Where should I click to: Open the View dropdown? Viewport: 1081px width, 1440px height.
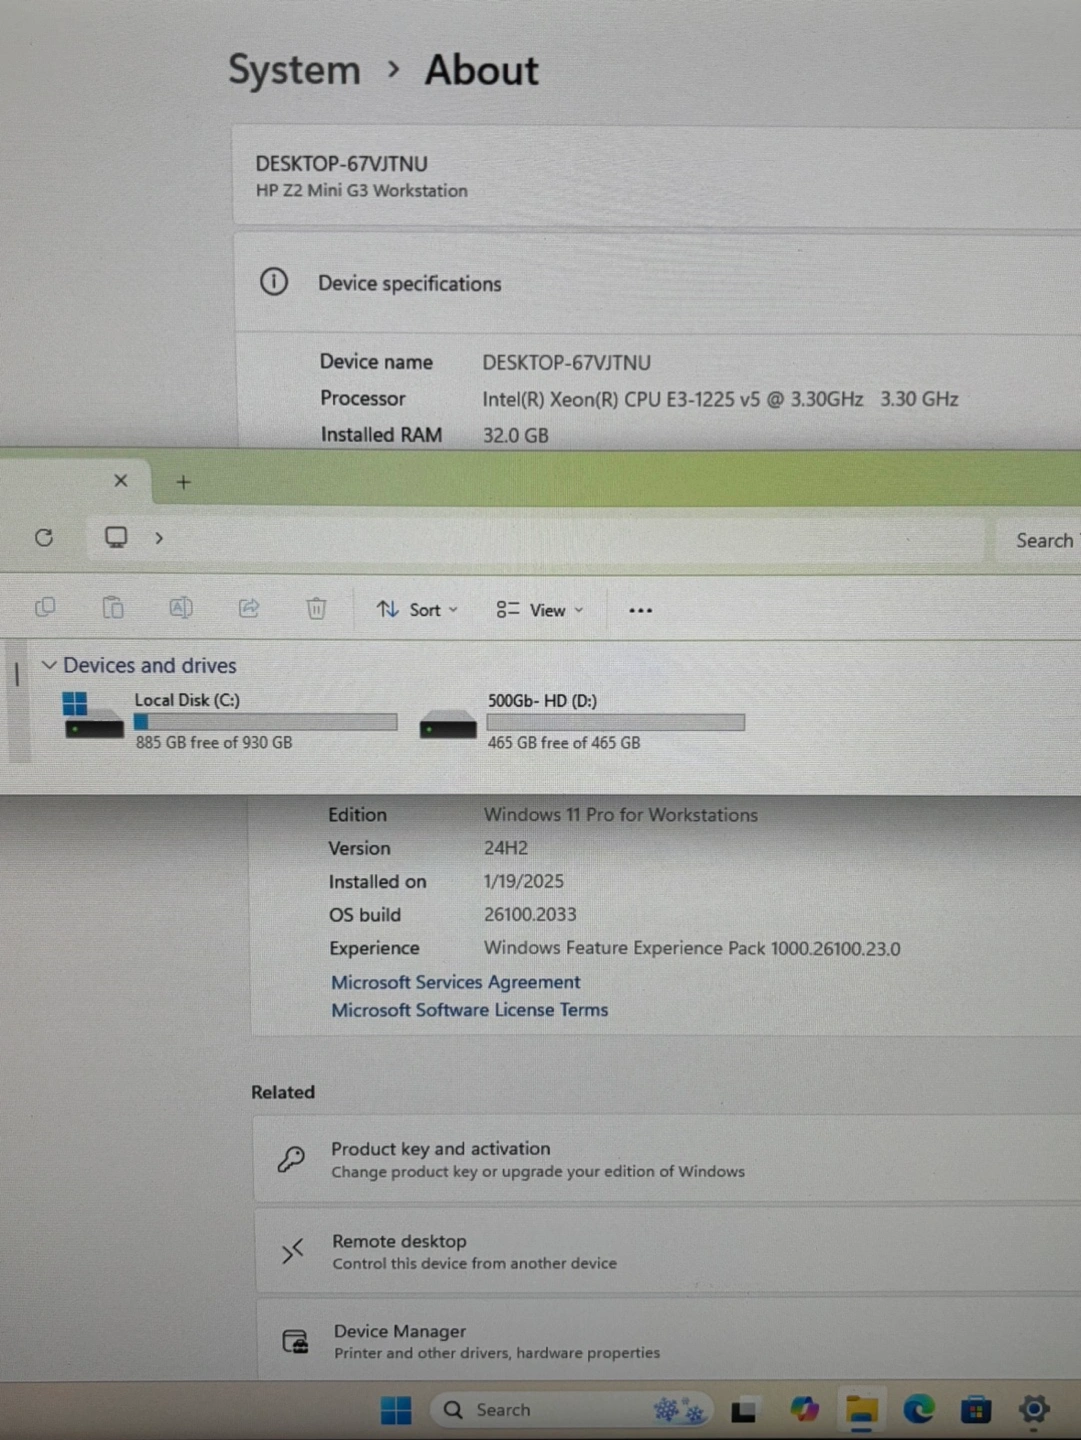pos(540,610)
